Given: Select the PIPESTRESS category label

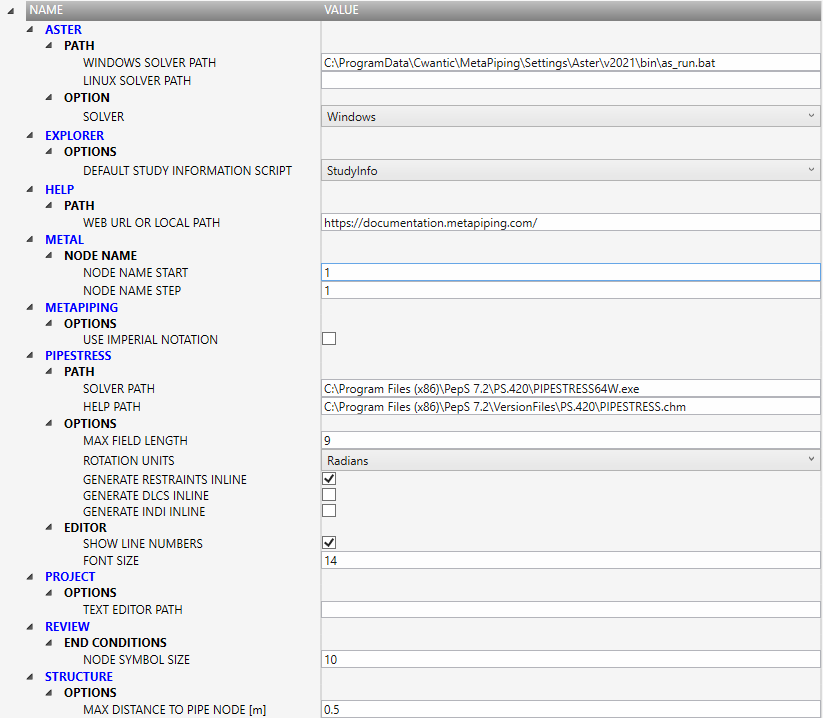Looking at the screenshot, I should 78,355.
